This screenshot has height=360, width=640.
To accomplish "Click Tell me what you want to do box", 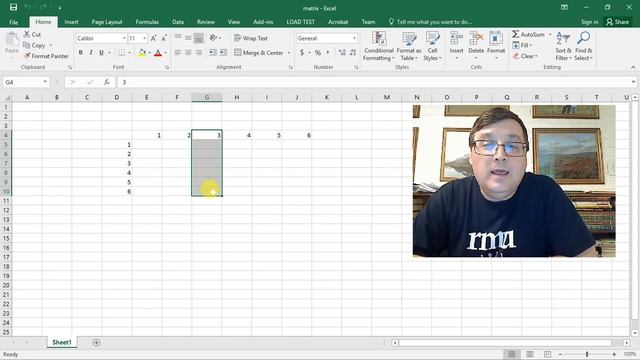I will [x=430, y=22].
